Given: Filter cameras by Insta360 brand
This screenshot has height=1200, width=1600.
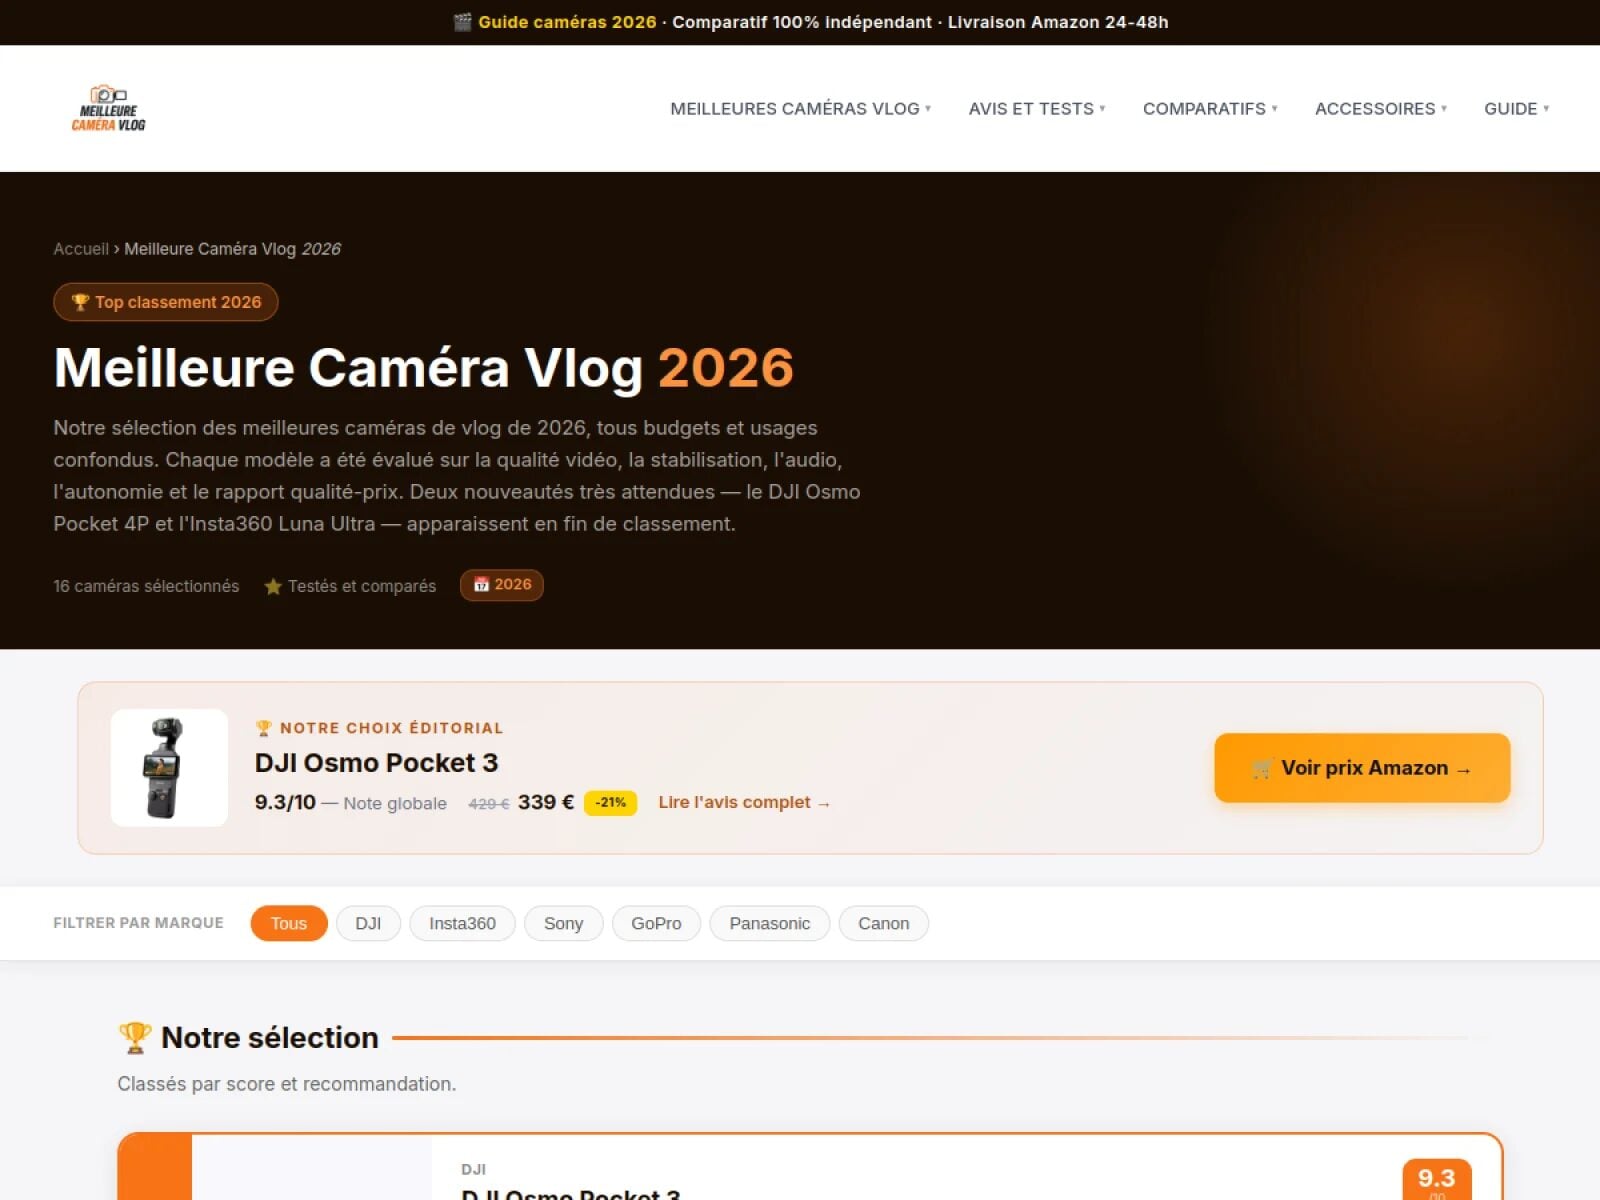Looking at the screenshot, I should point(462,923).
